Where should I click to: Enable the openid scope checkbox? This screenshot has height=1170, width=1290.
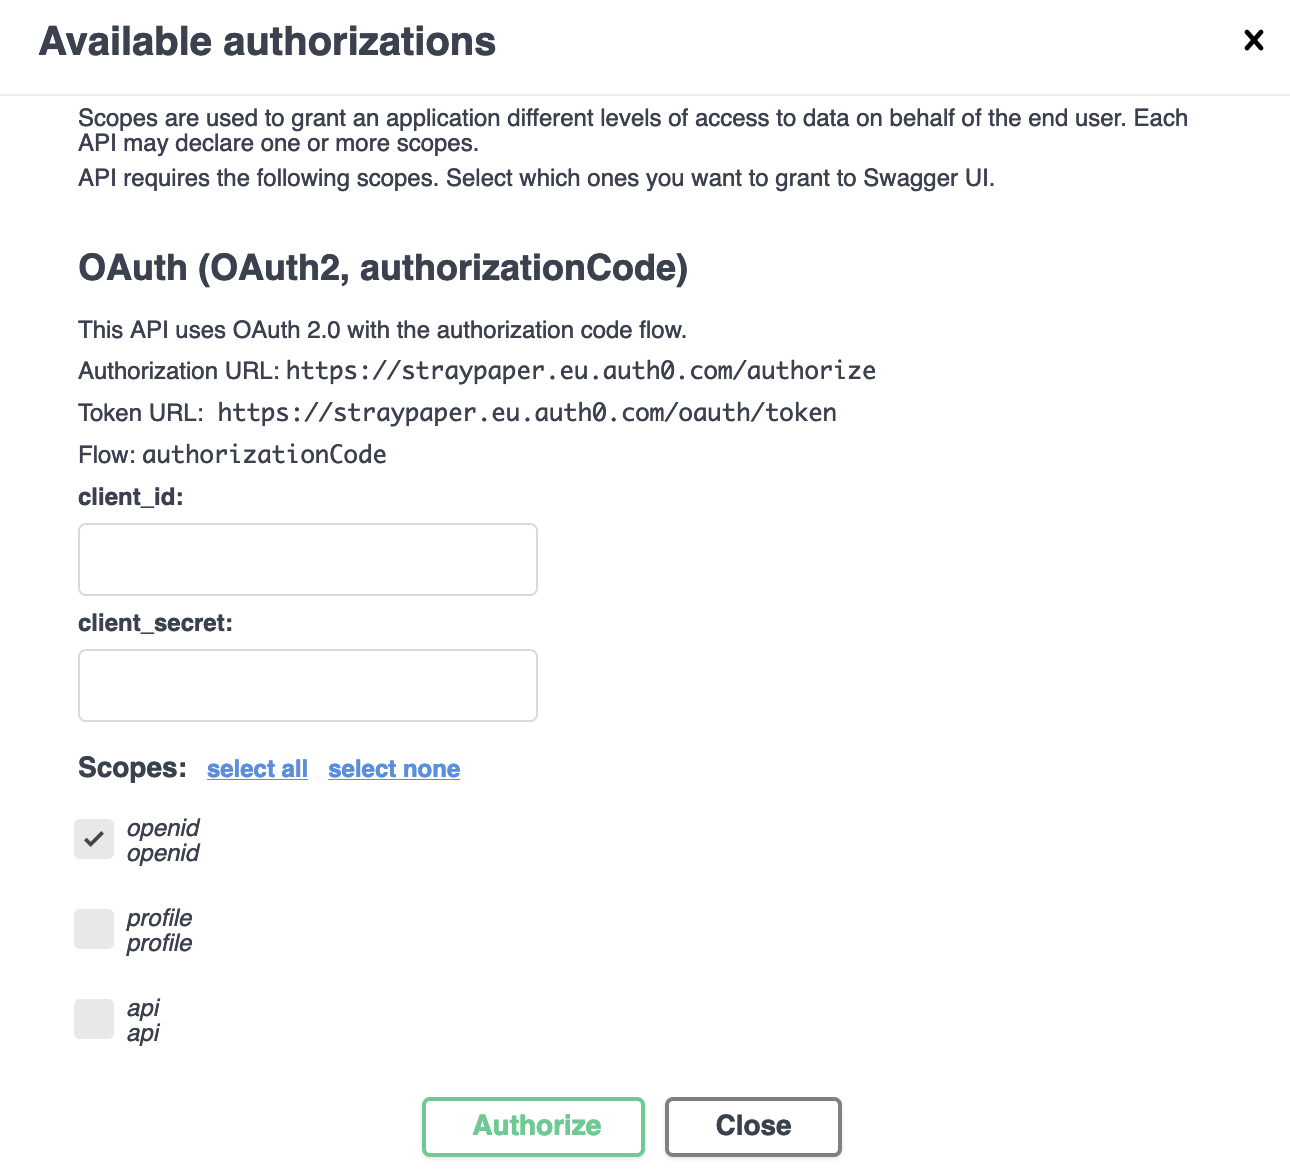[x=93, y=839]
